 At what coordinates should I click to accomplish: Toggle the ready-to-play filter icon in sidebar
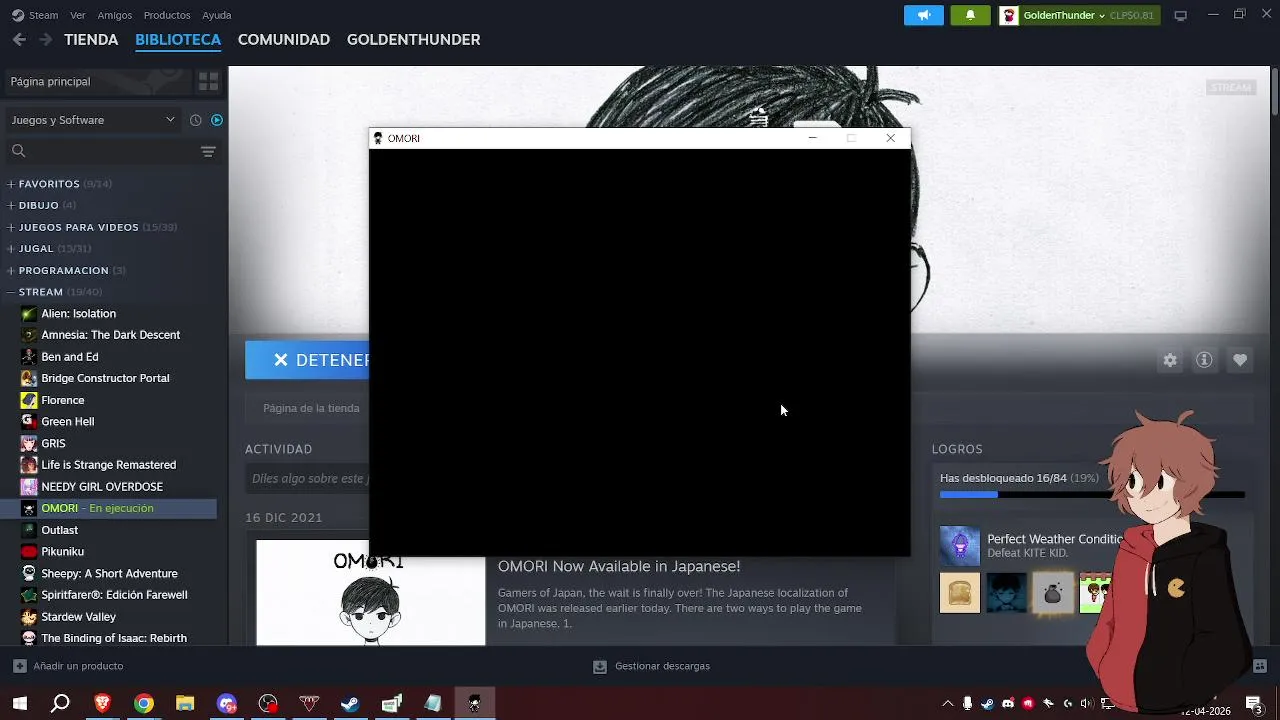216,120
